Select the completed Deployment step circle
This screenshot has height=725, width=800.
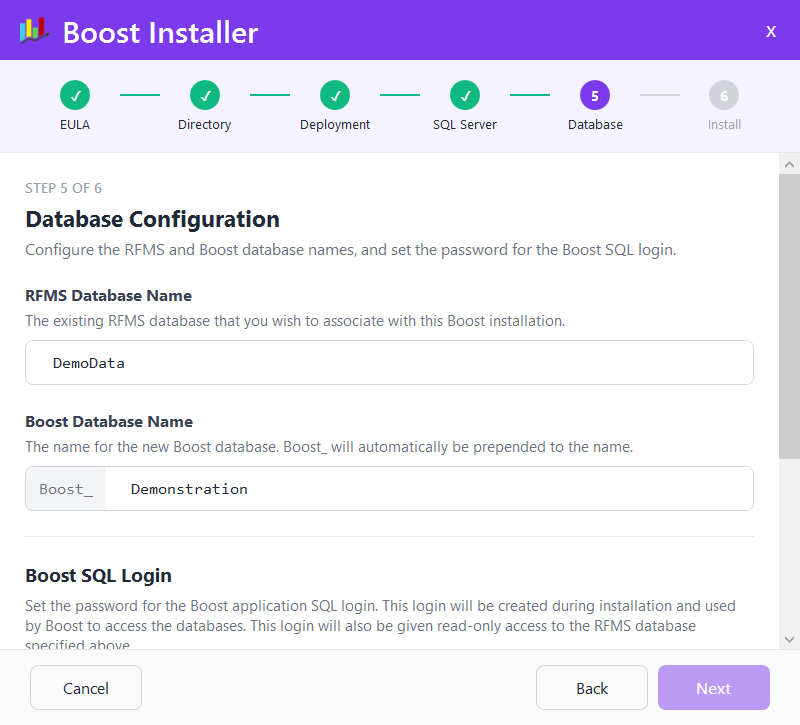[x=335, y=95]
